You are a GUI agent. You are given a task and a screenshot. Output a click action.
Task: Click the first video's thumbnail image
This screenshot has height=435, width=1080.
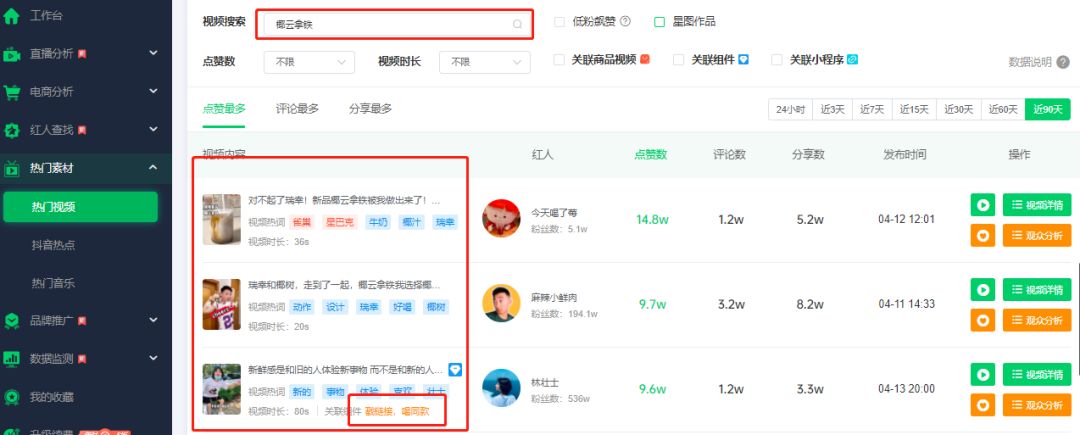[x=221, y=219]
